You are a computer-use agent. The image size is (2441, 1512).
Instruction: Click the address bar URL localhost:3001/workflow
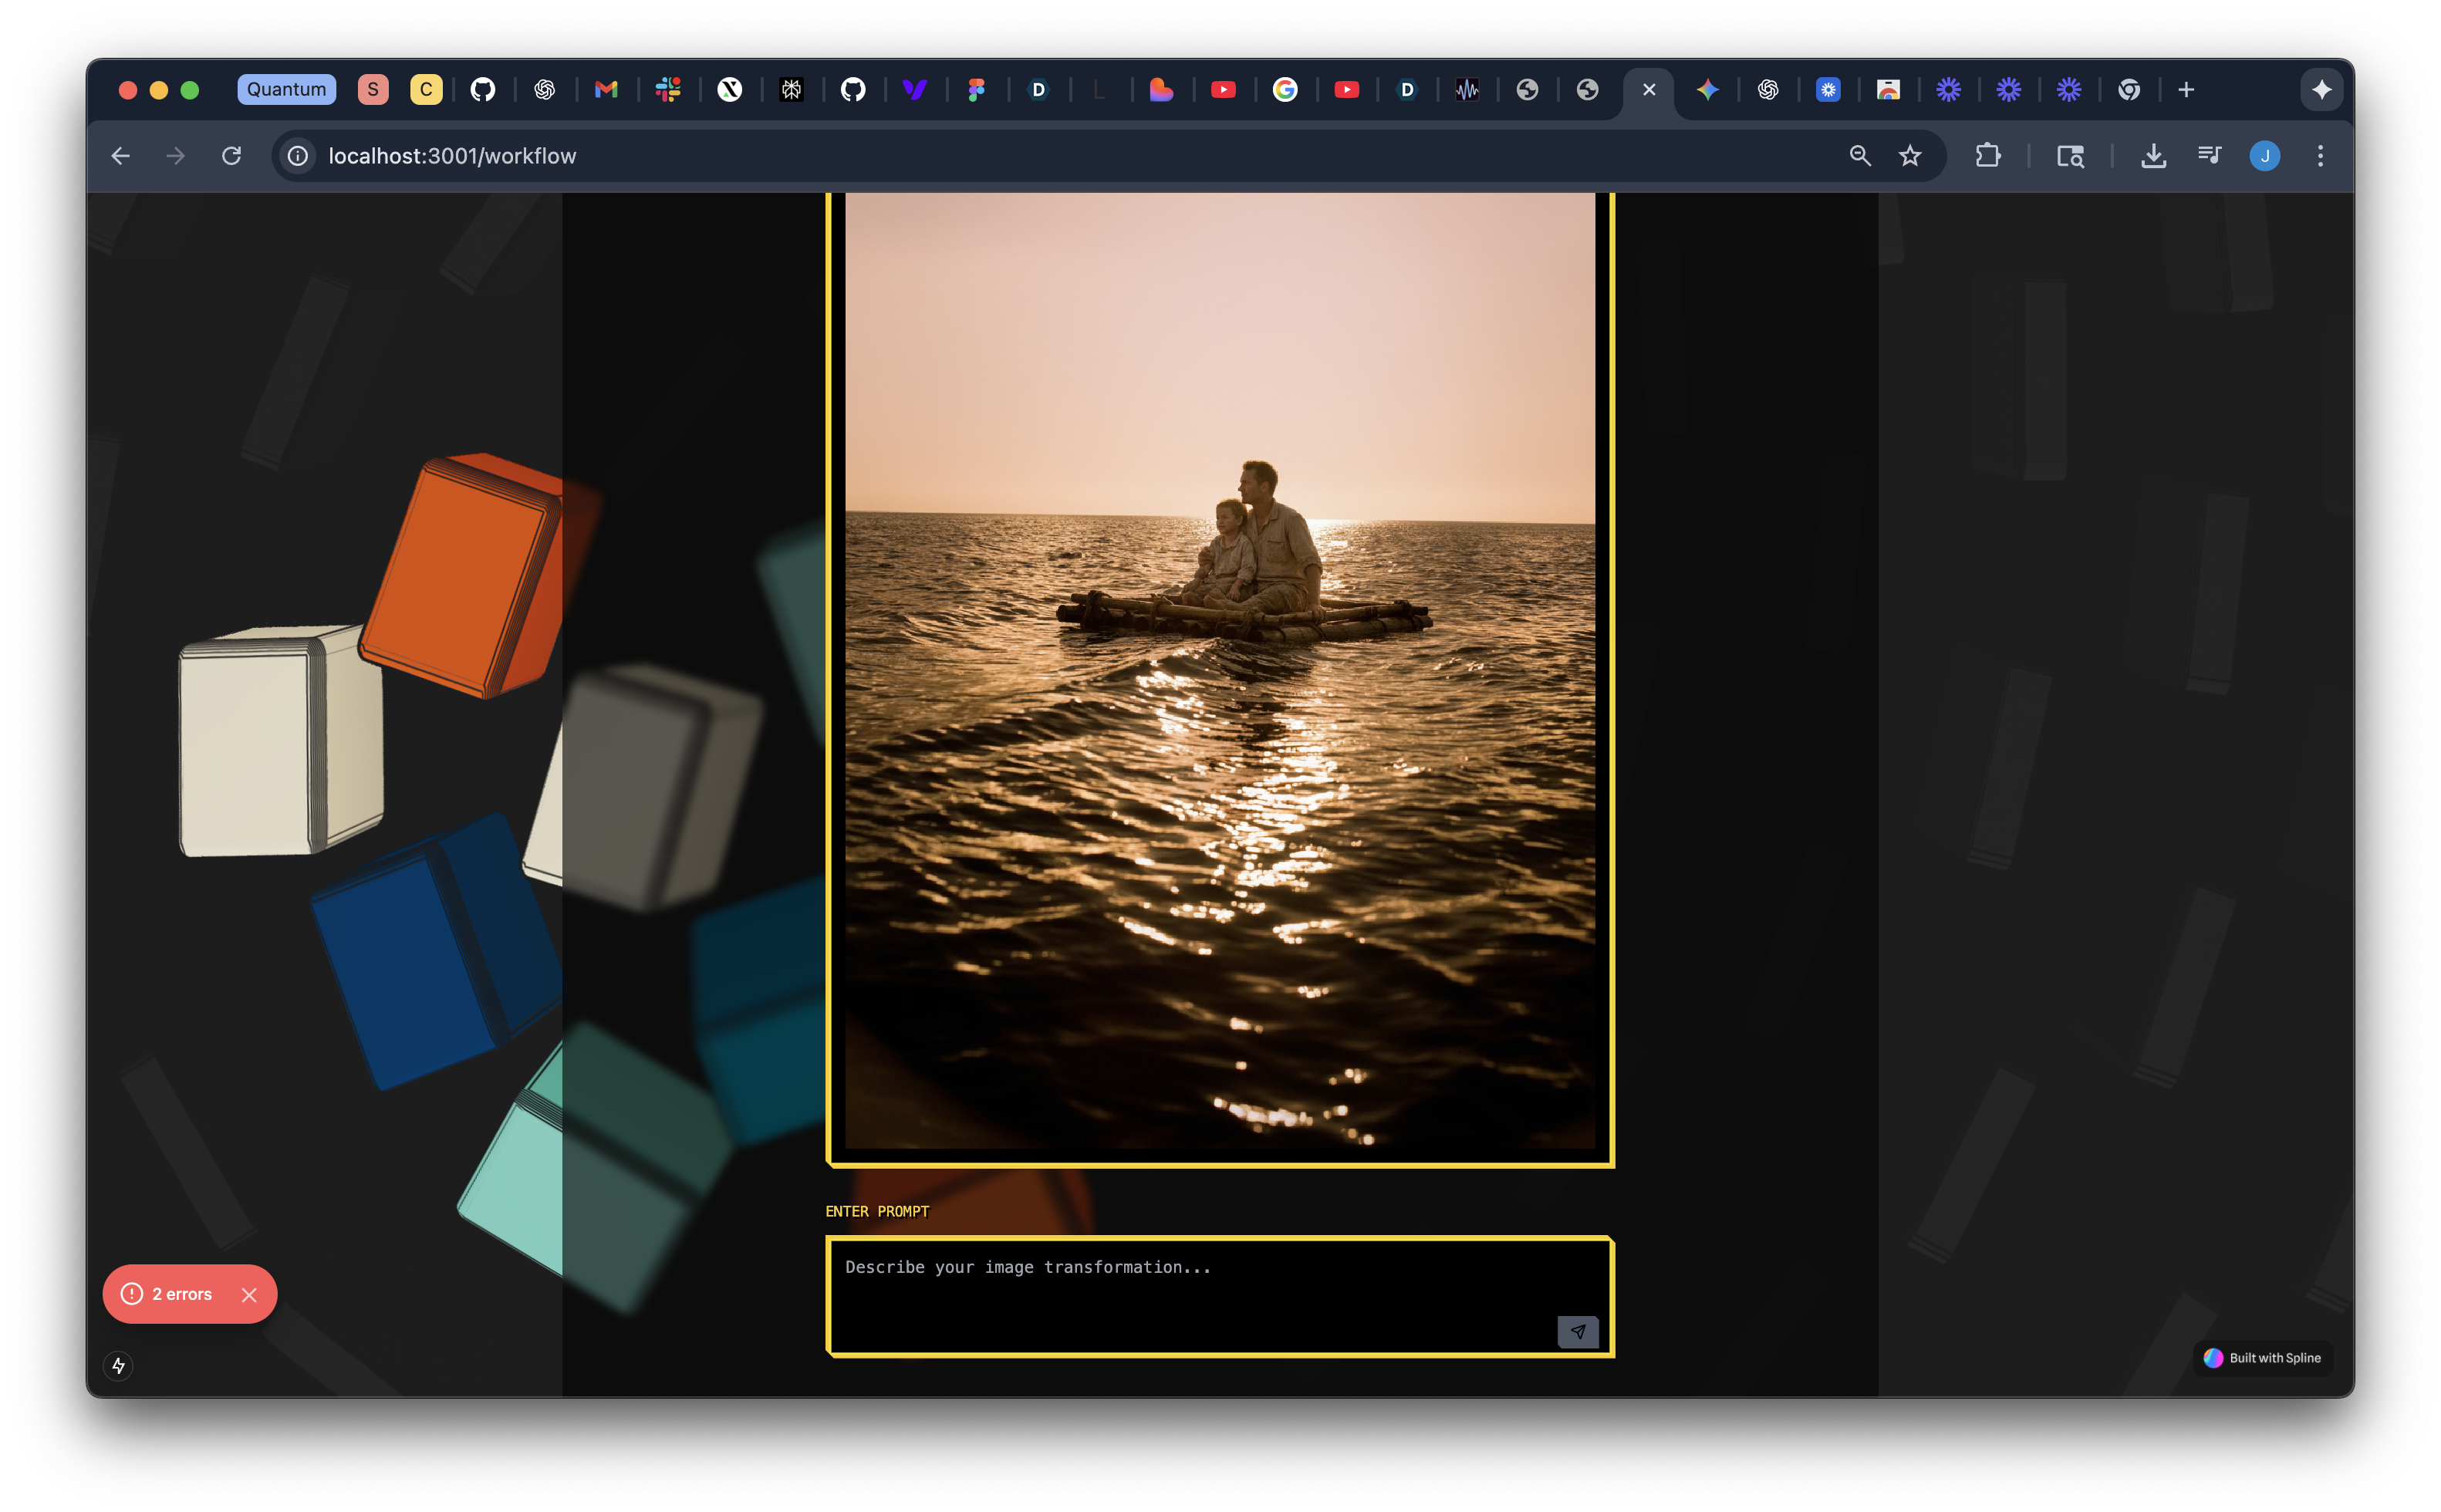(452, 156)
